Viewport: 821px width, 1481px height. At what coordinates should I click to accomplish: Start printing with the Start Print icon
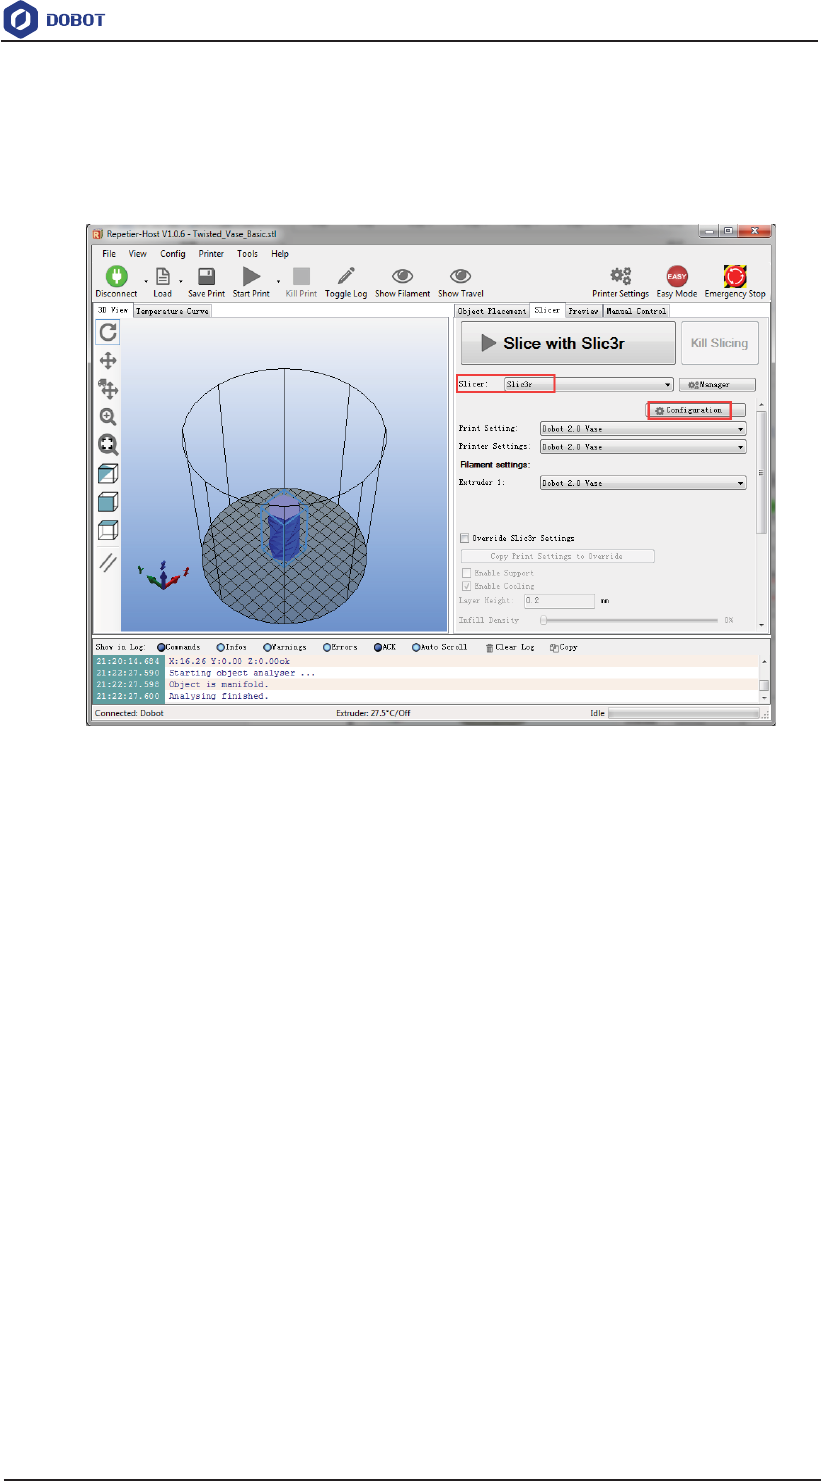[x=251, y=277]
